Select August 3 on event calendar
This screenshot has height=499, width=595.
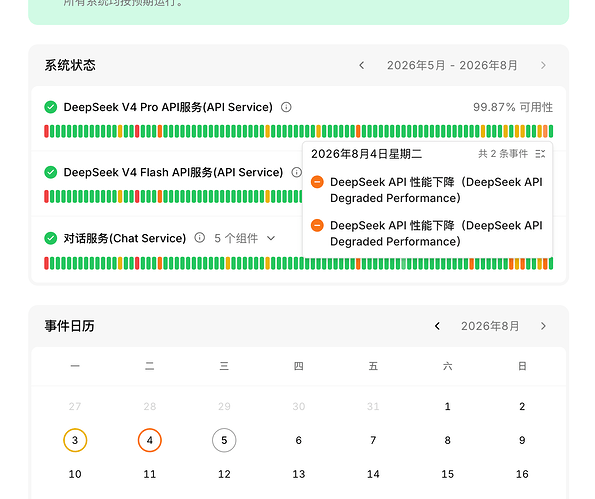[x=75, y=440]
